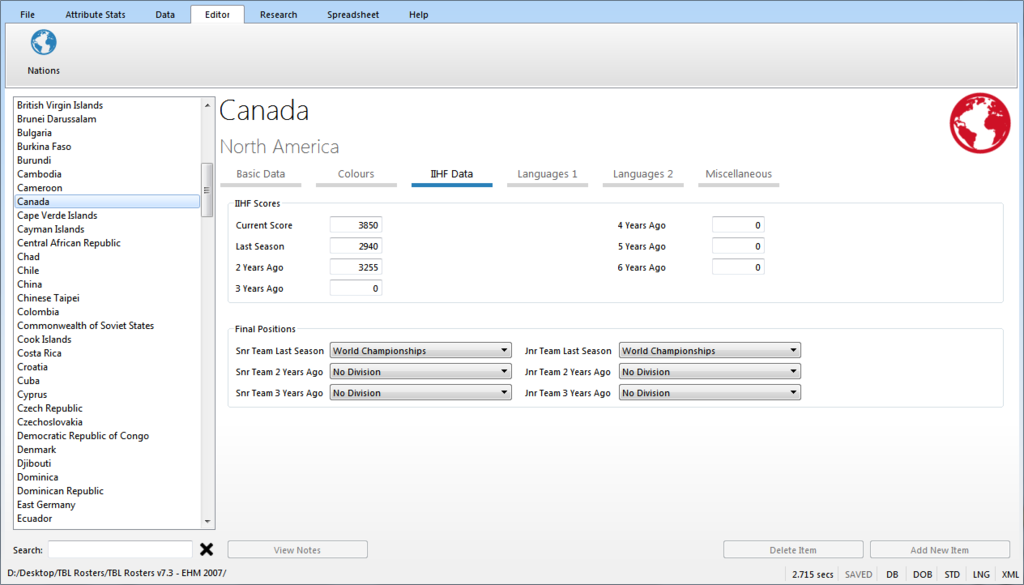The image size is (1024, 585).
Task: Expand the Snr Team 3 Years Ago dropdown
Action: click(421, 392)
